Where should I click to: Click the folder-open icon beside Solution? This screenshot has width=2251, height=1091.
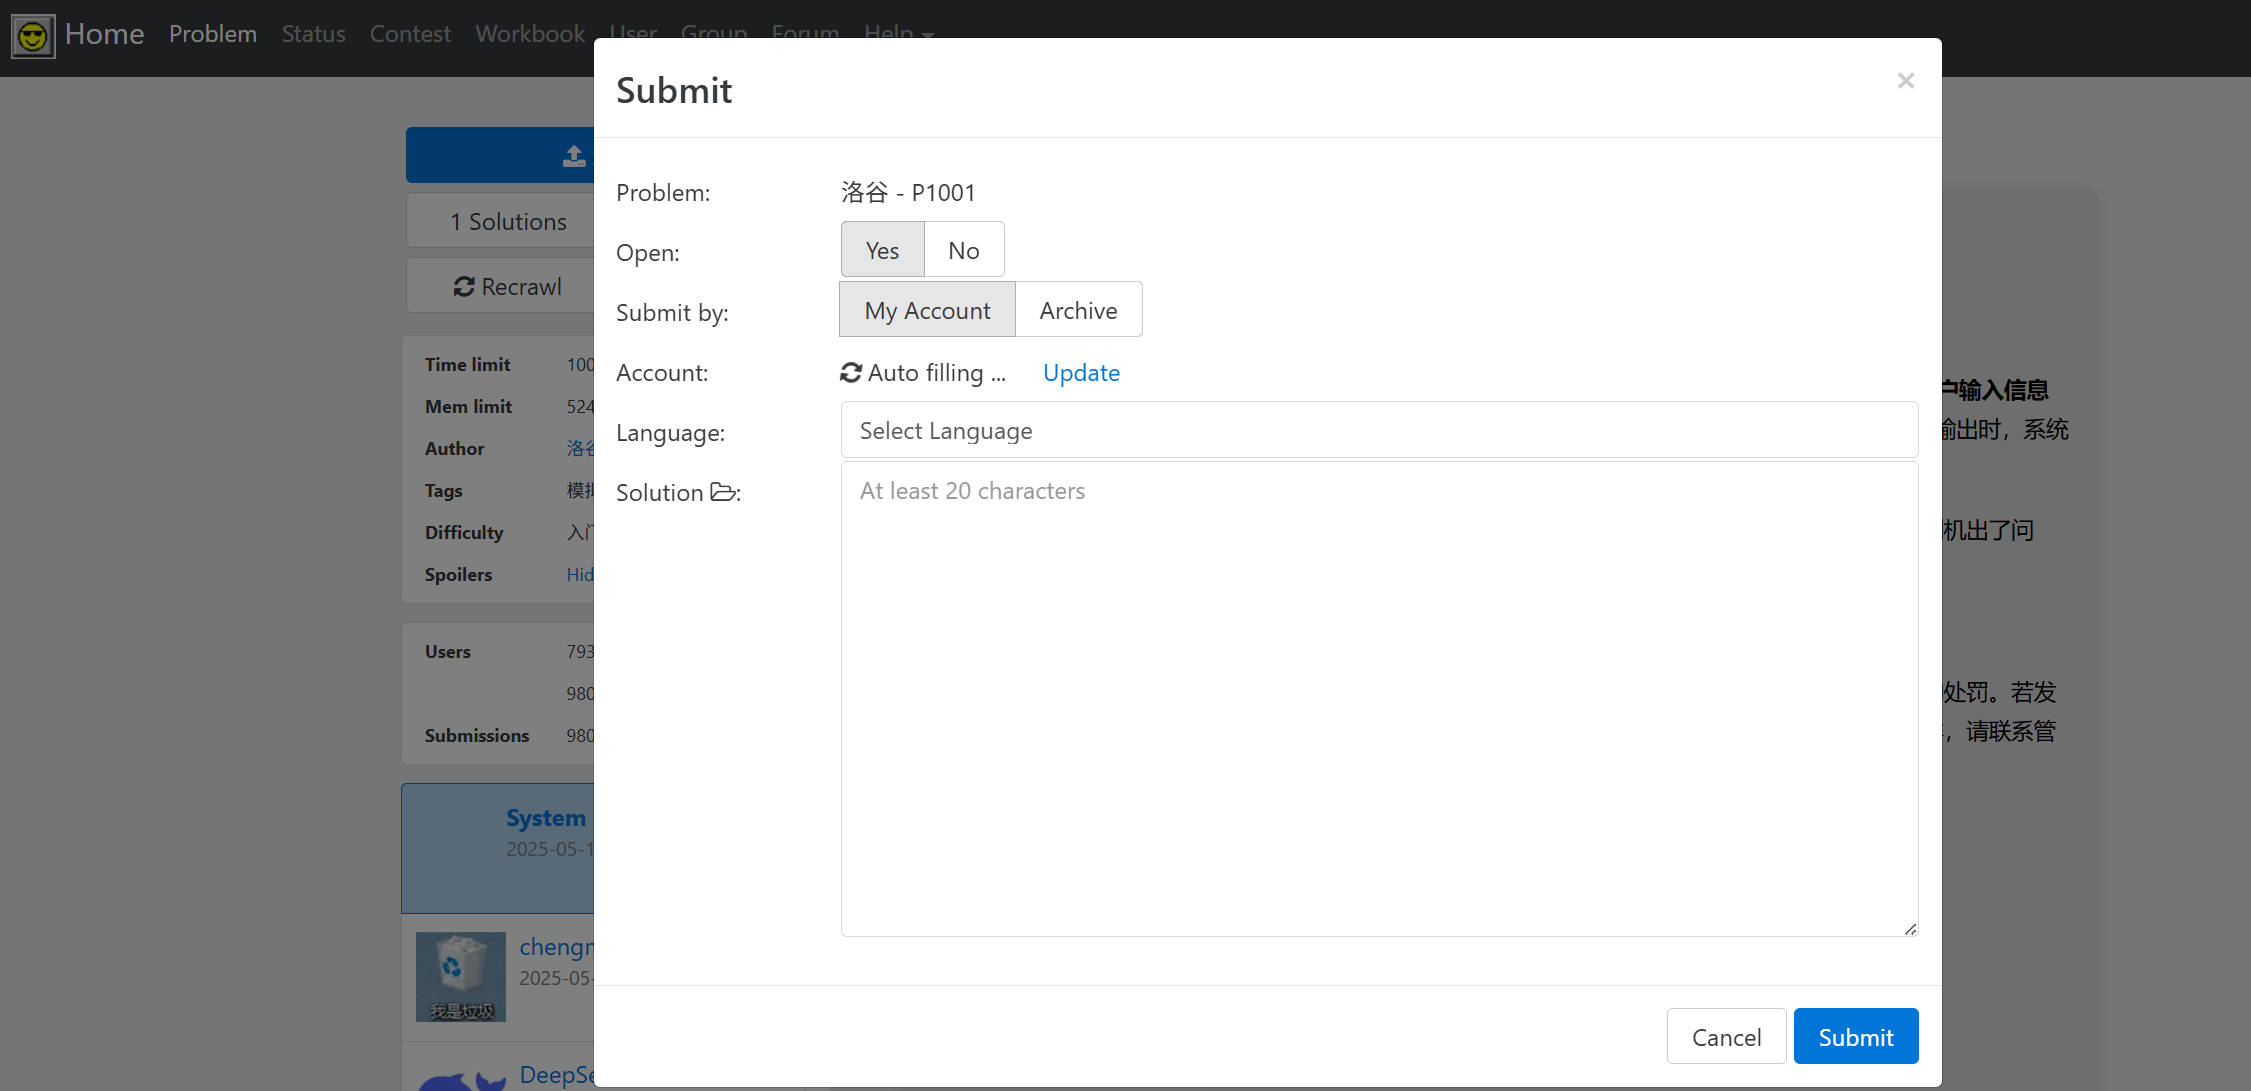coord(723,492)
